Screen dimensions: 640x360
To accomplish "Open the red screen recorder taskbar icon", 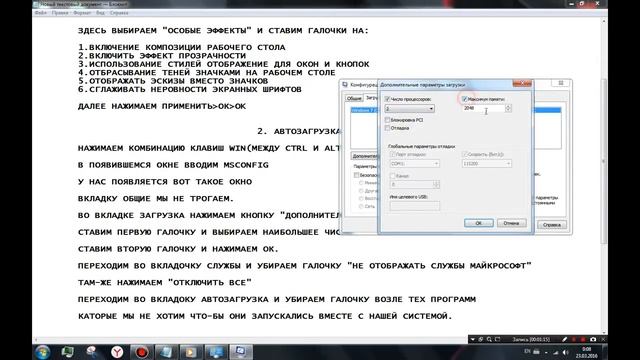I will tap(142, 352).
